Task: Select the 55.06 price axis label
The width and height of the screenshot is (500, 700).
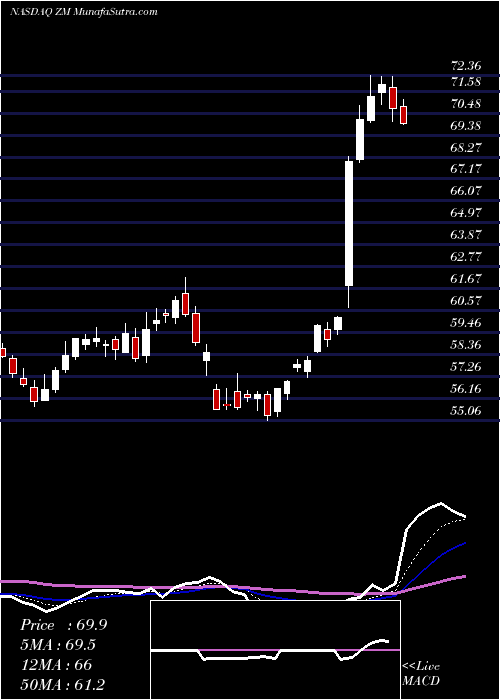Action: click(466, 410)
